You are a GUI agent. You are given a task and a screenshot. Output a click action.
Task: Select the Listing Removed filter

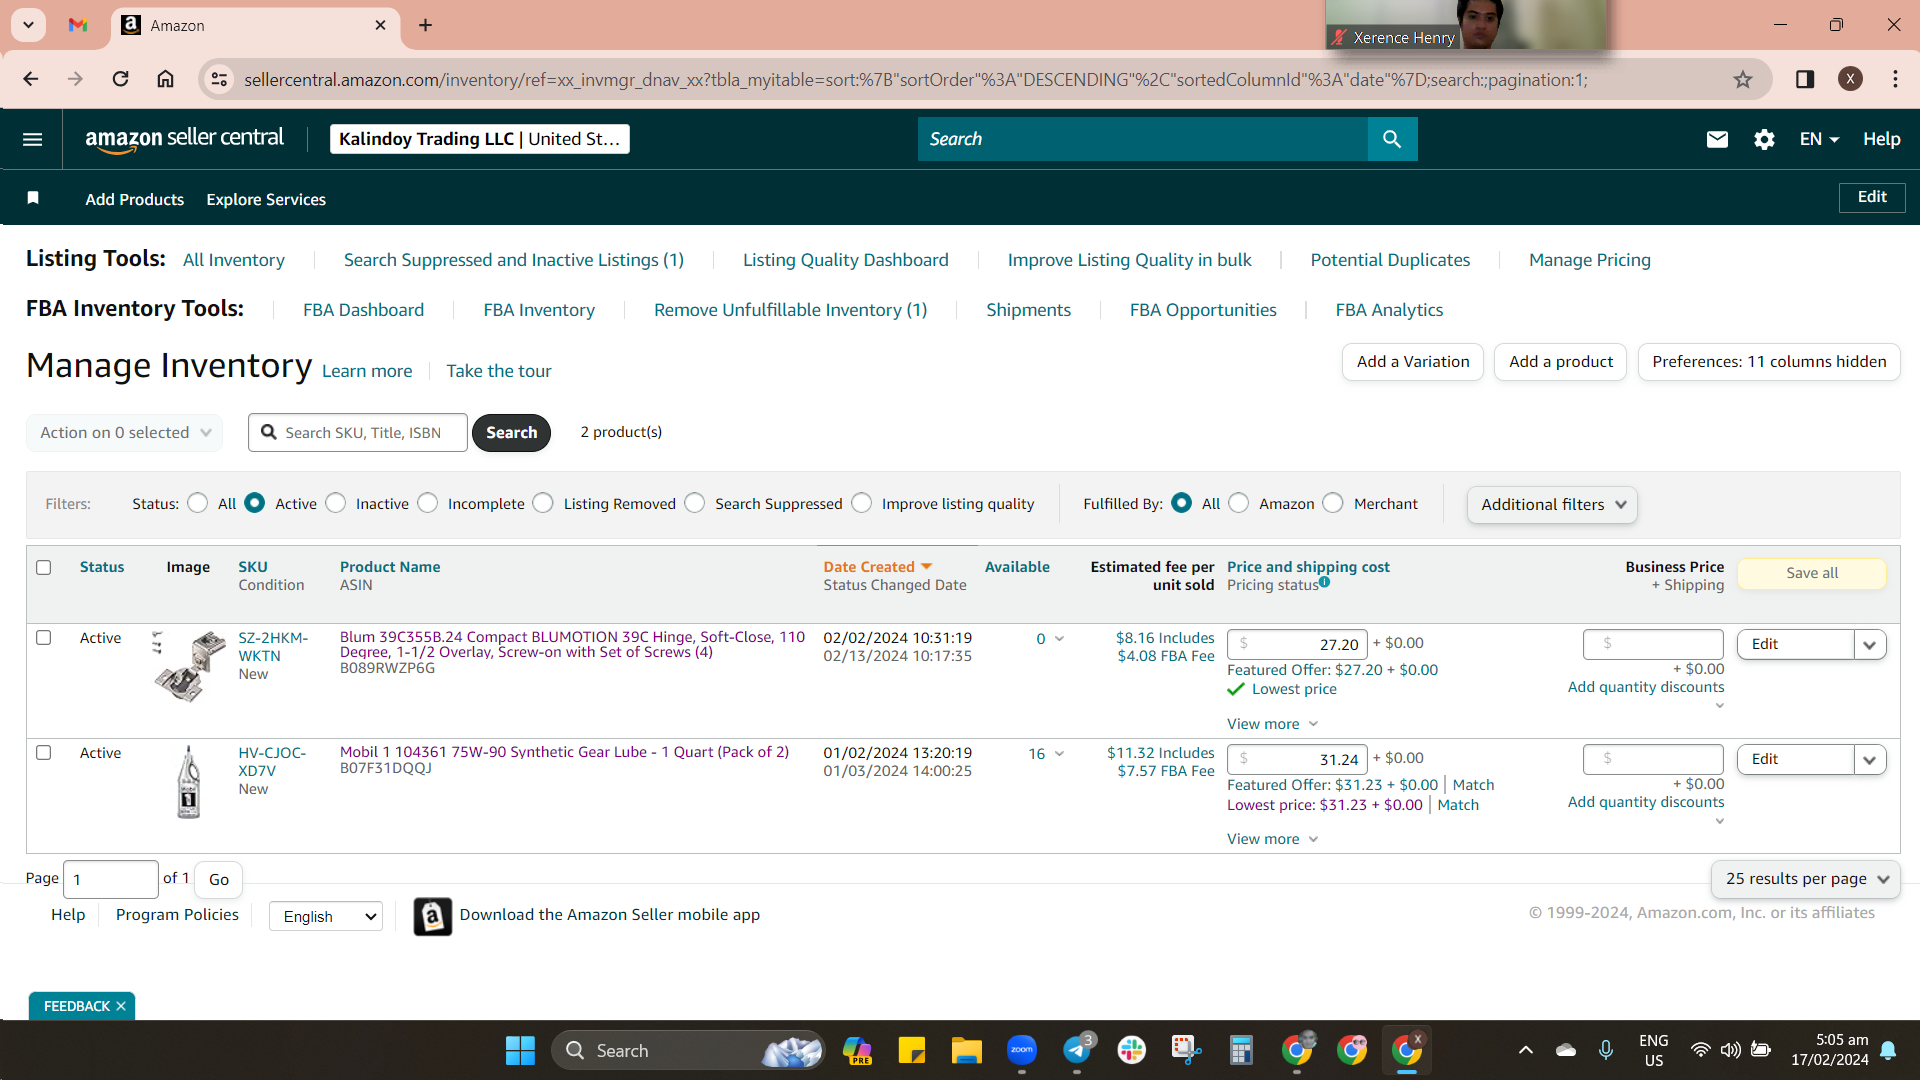coord(543,503)
